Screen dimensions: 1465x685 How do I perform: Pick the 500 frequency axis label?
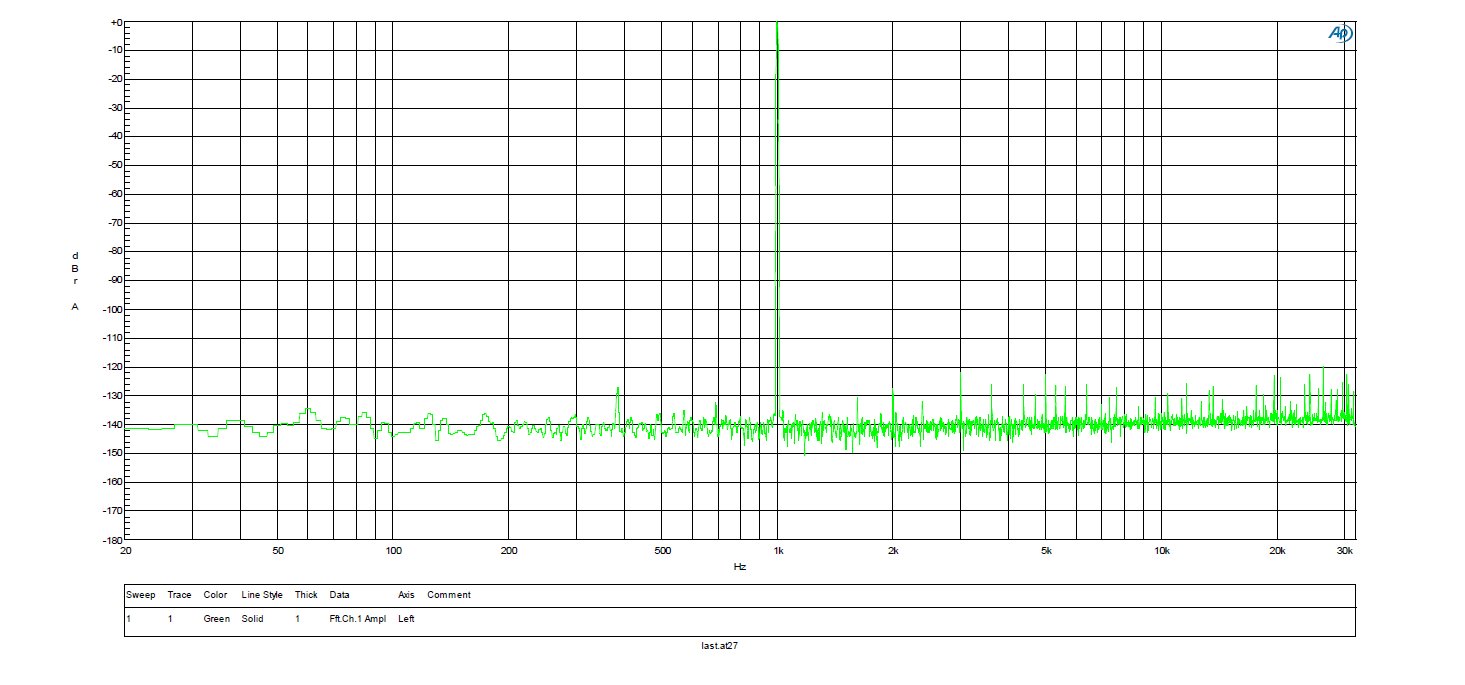click(661, 551)
